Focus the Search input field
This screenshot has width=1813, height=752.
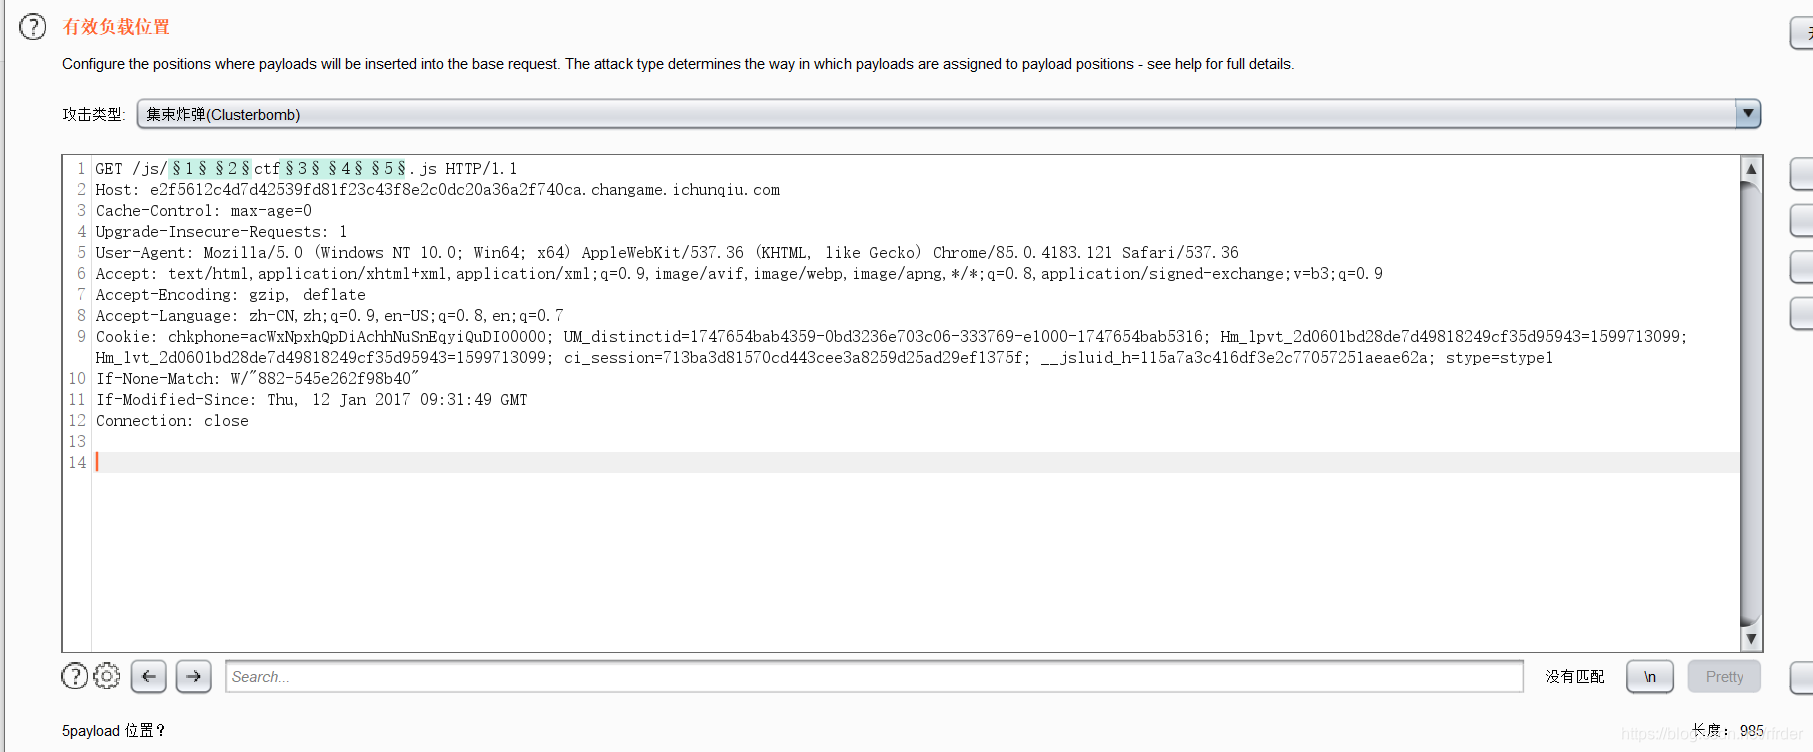874,676
